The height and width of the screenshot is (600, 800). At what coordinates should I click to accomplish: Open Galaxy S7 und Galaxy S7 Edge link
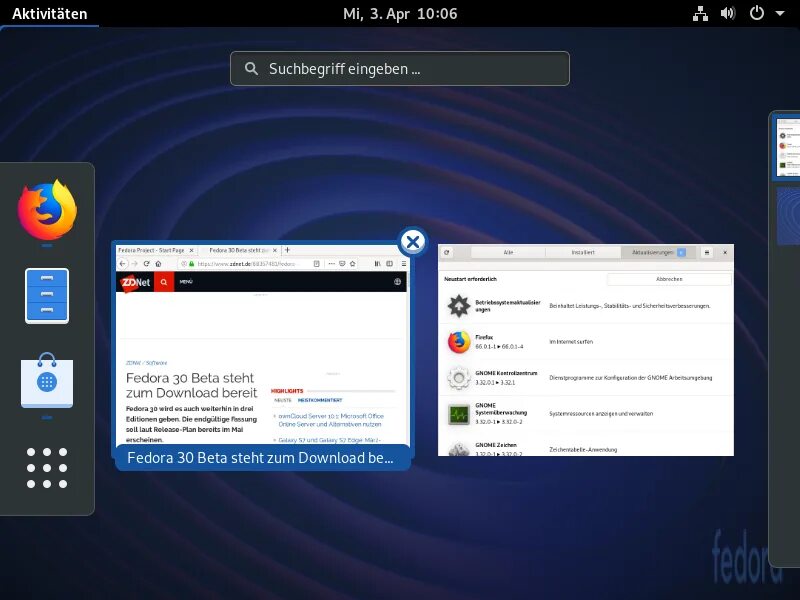click(x=329, y=440)
